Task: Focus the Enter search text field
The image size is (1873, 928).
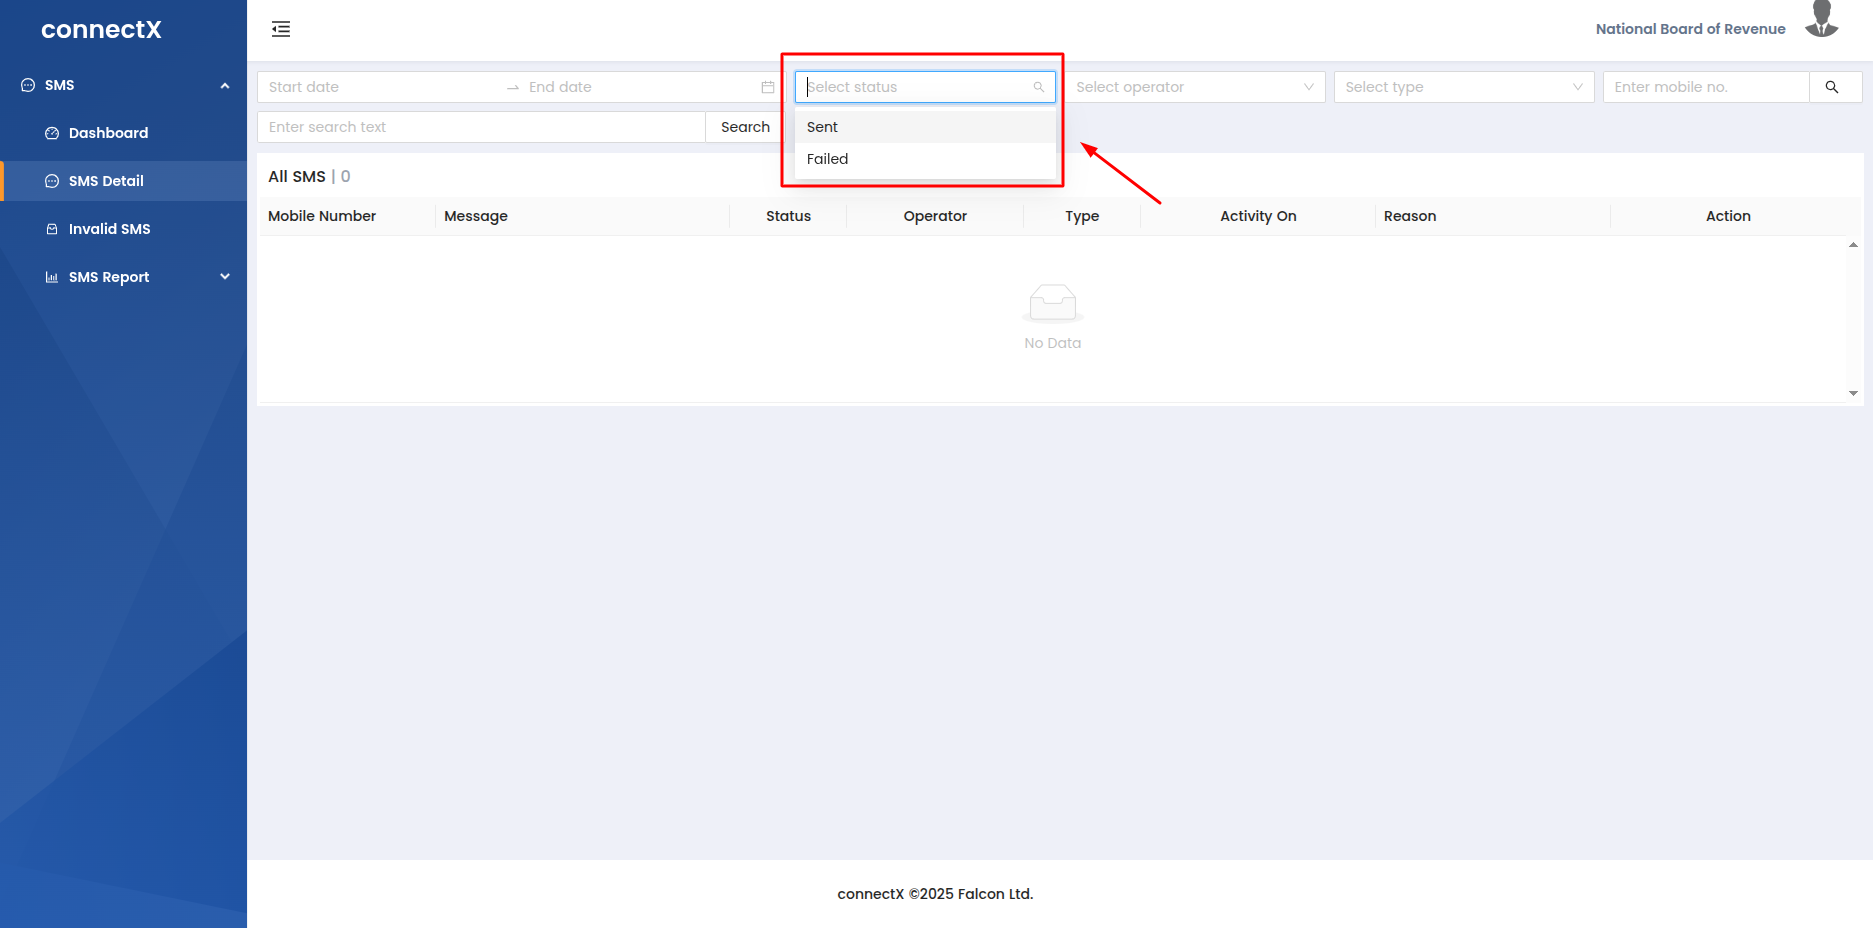Action: pyautogui.click(x=481, y=127)
